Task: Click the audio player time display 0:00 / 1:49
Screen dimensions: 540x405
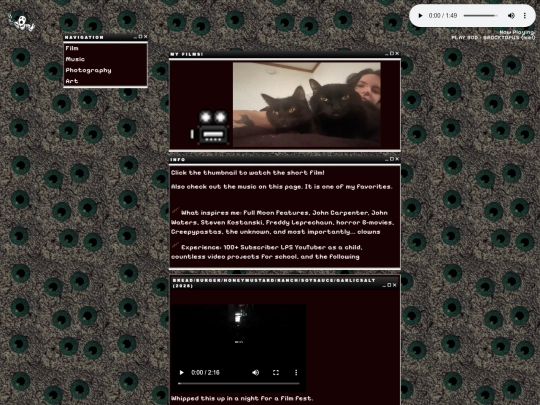Action: [443, 15]
